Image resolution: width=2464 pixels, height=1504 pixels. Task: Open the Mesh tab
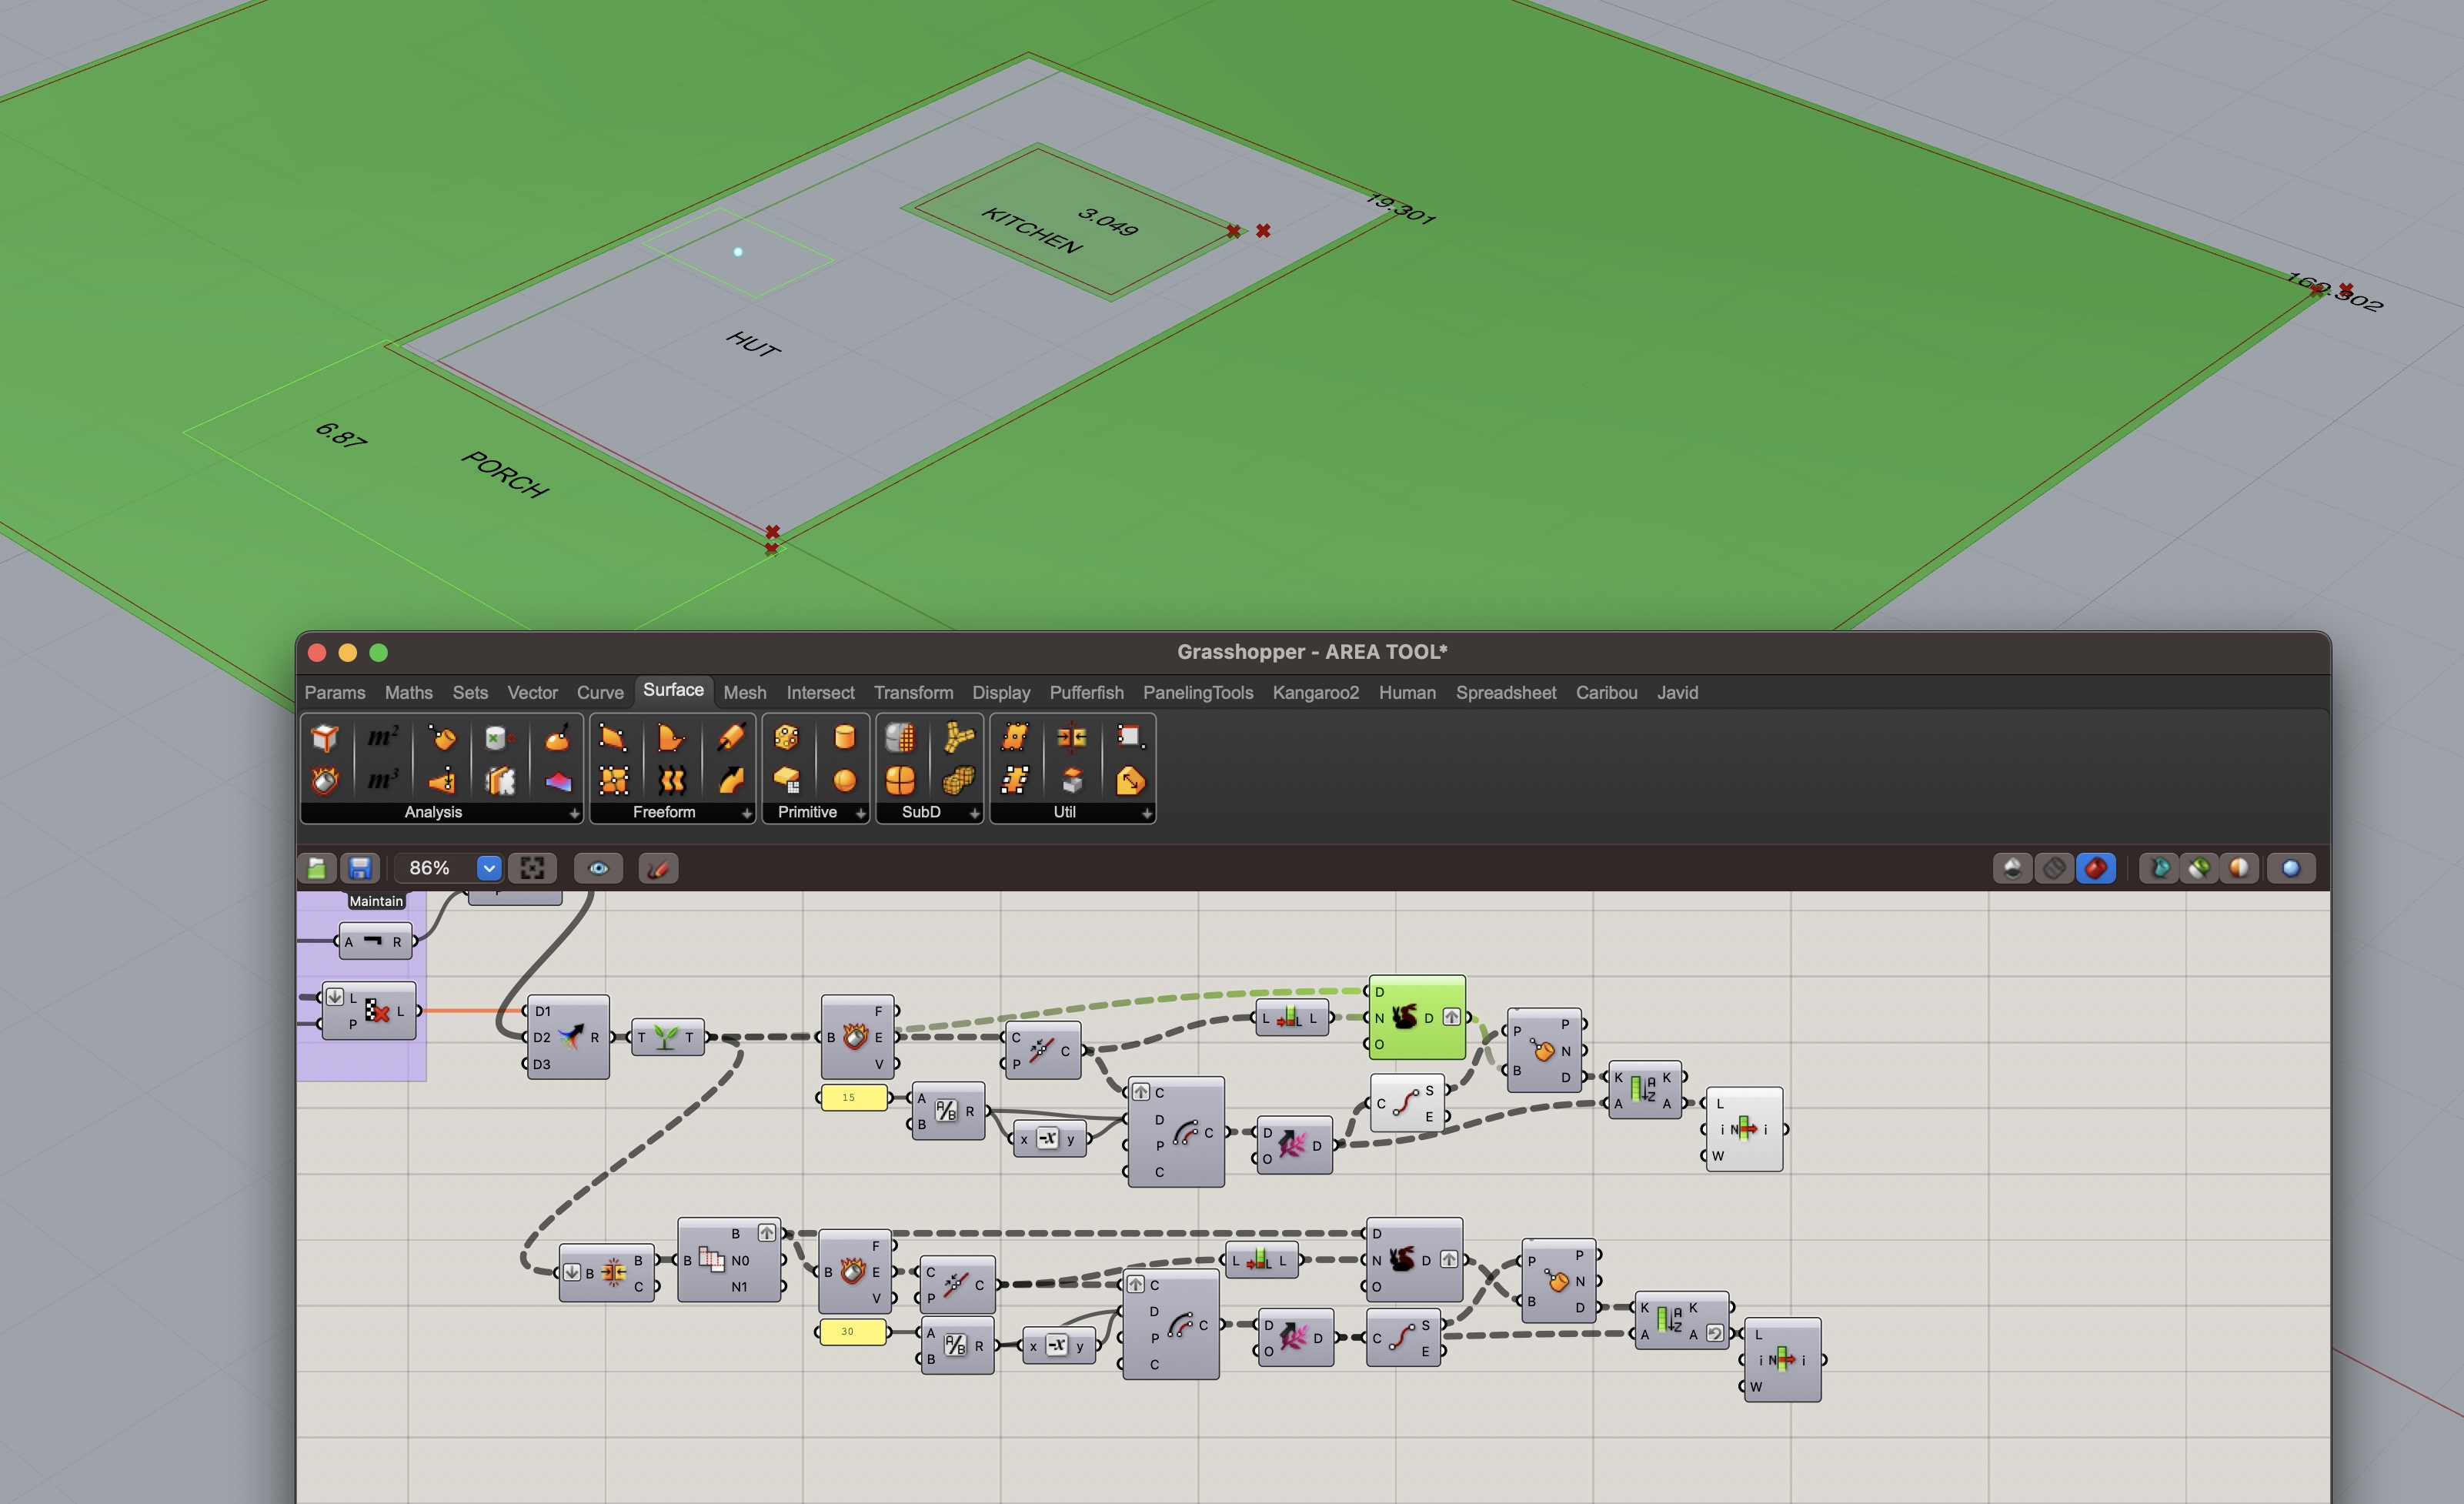point(745,692)
